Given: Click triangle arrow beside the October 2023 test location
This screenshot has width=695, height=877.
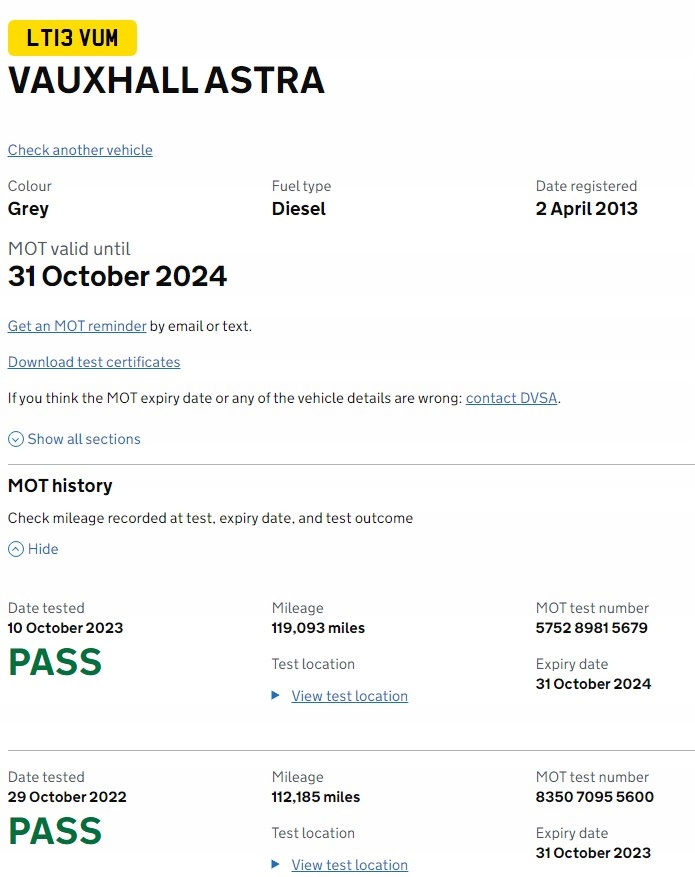Looking at the screenshot, I should pos(276,696).
